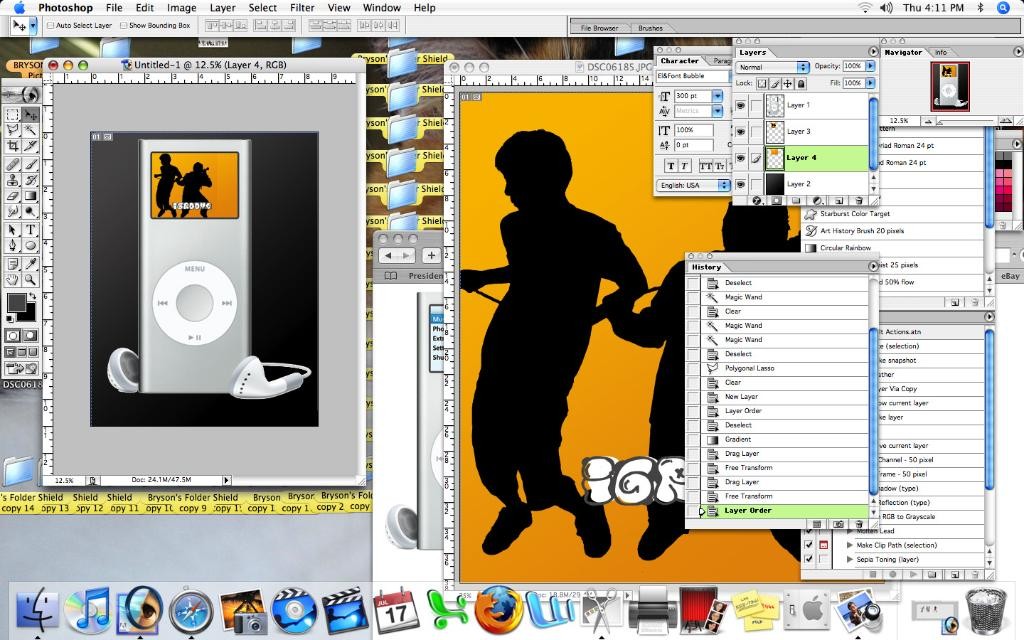
Task: Toggle Lock all padlock button
Action: pos(801,84)
